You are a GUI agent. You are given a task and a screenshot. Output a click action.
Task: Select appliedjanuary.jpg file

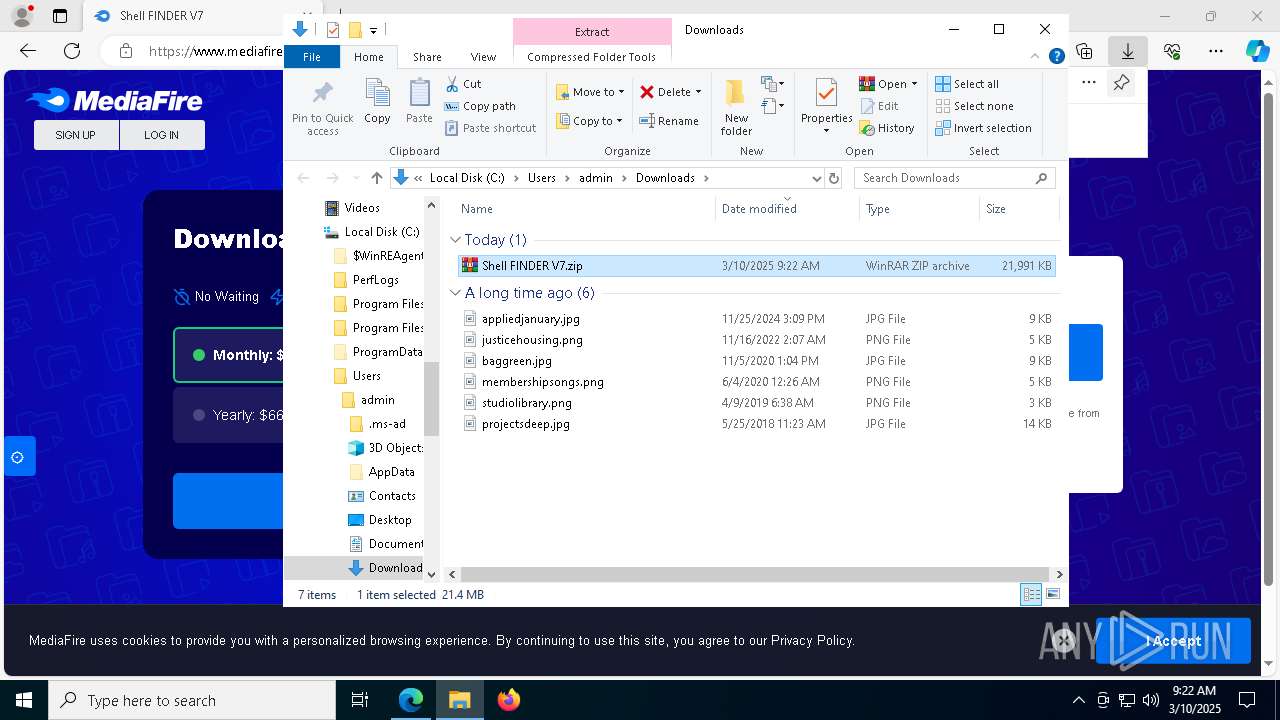pos(756,319)
